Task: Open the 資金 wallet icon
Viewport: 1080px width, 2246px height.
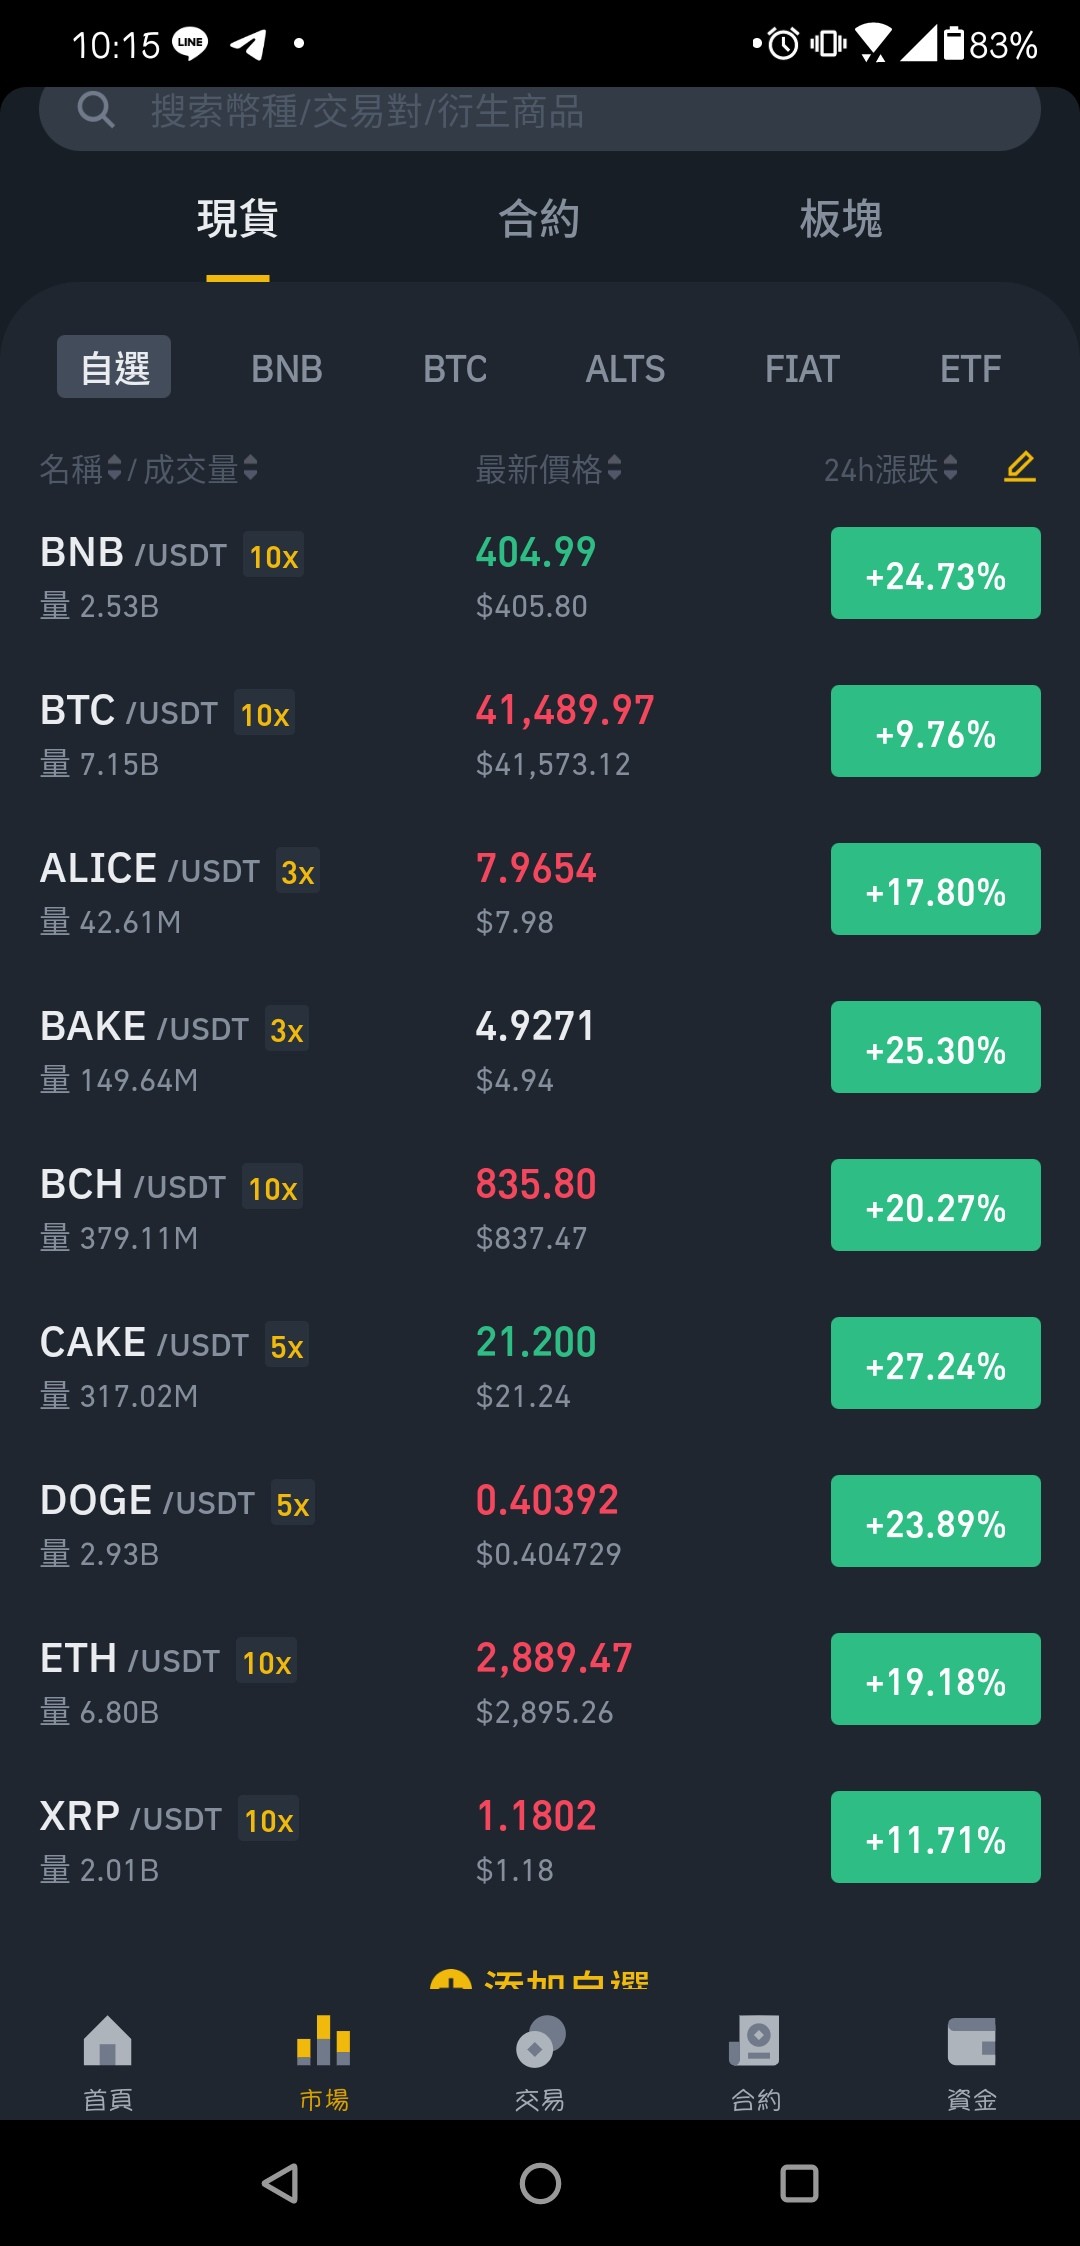Action: 972,2041
